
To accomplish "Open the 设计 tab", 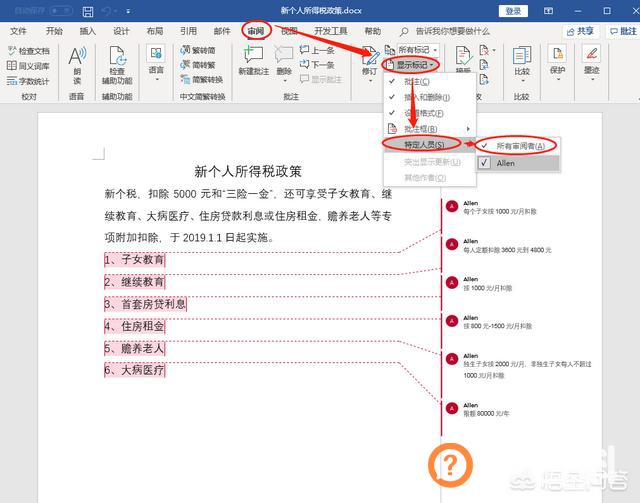I will point(121,31).
